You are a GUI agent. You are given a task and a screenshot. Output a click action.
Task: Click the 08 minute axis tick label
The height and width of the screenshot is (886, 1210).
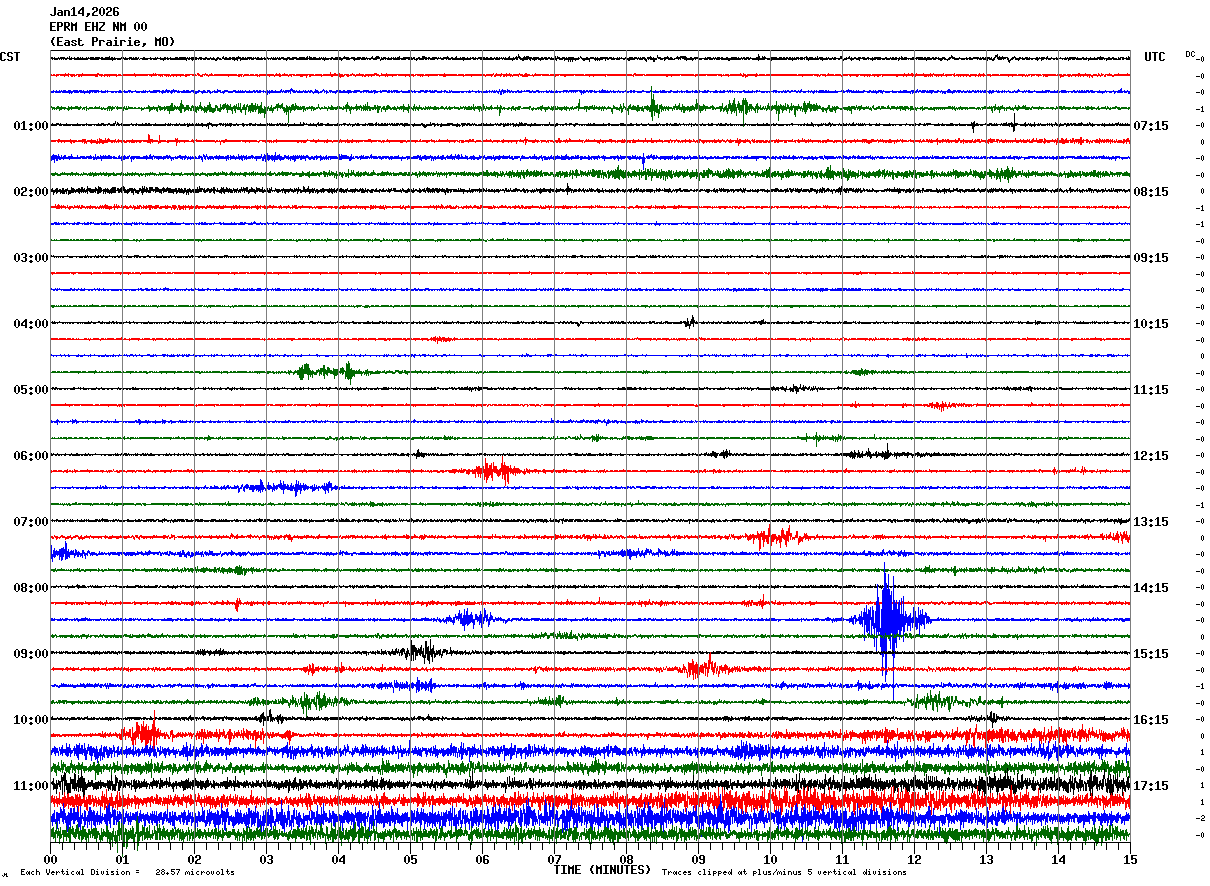[627, 859]
